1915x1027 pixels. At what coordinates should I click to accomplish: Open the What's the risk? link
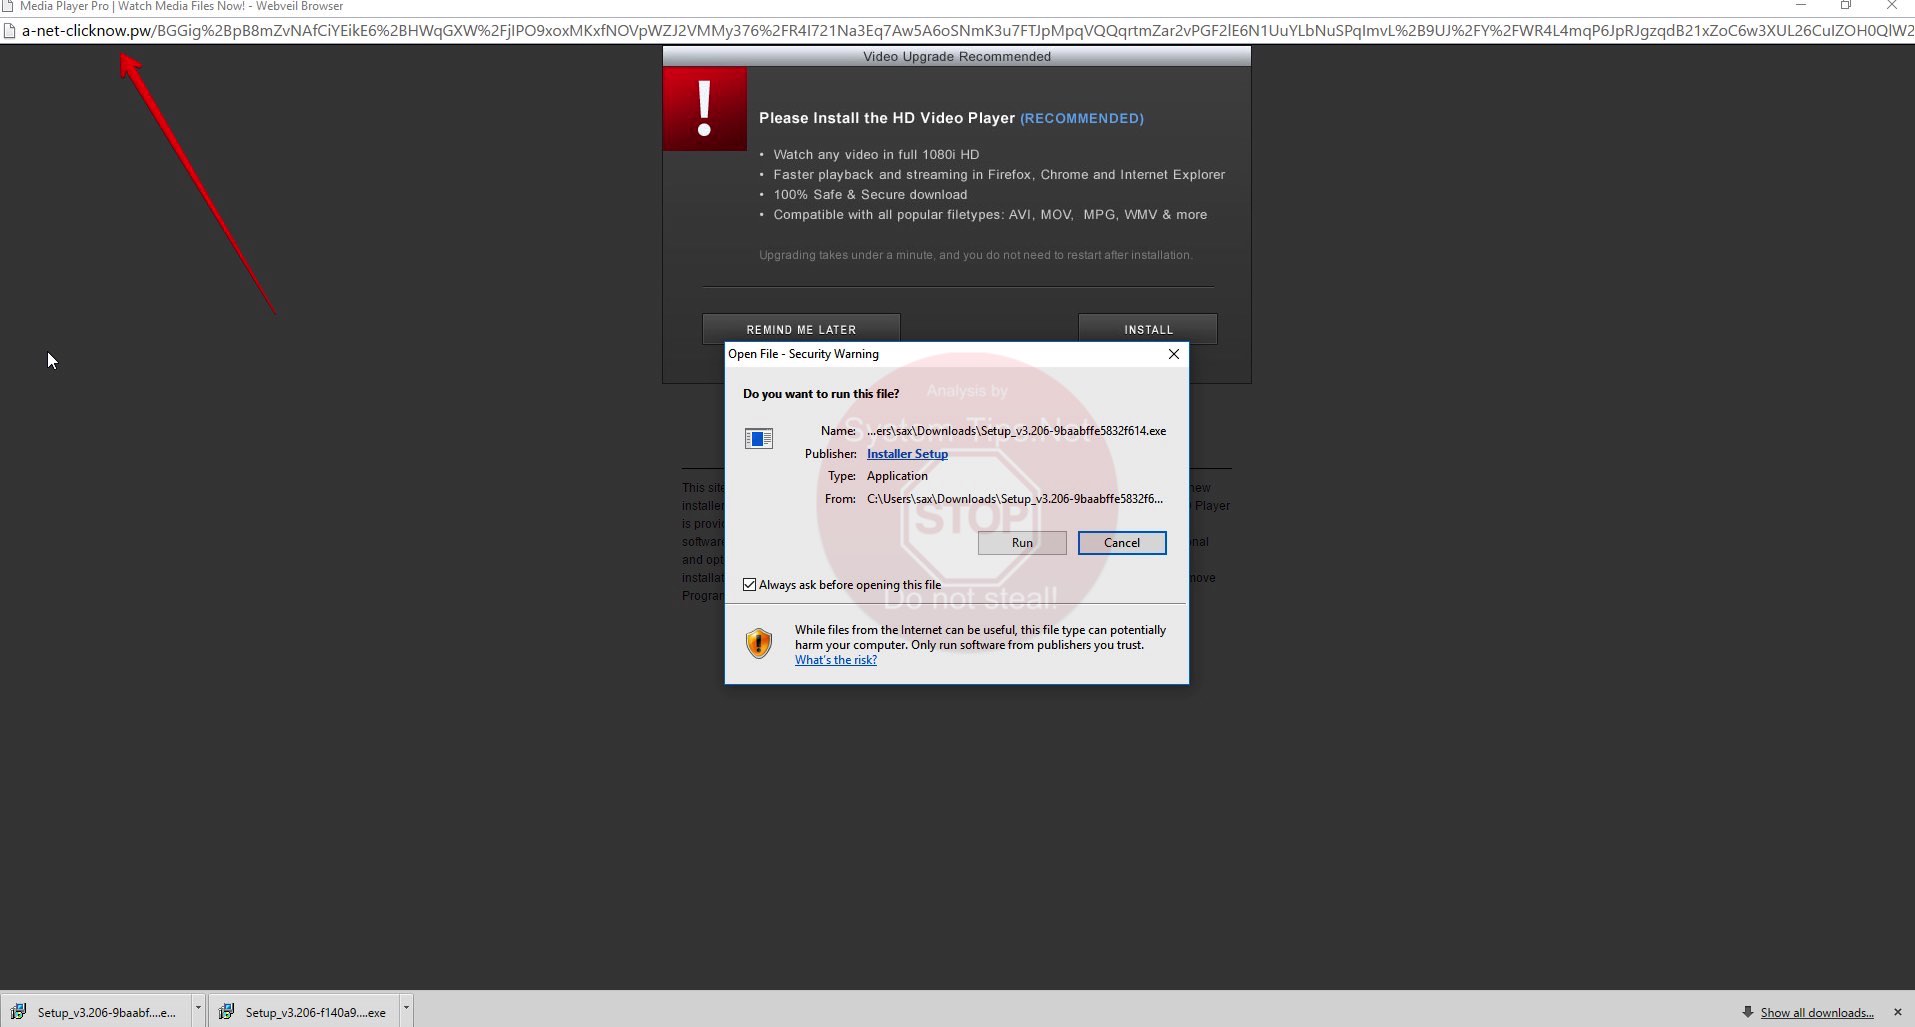[835, 660]
